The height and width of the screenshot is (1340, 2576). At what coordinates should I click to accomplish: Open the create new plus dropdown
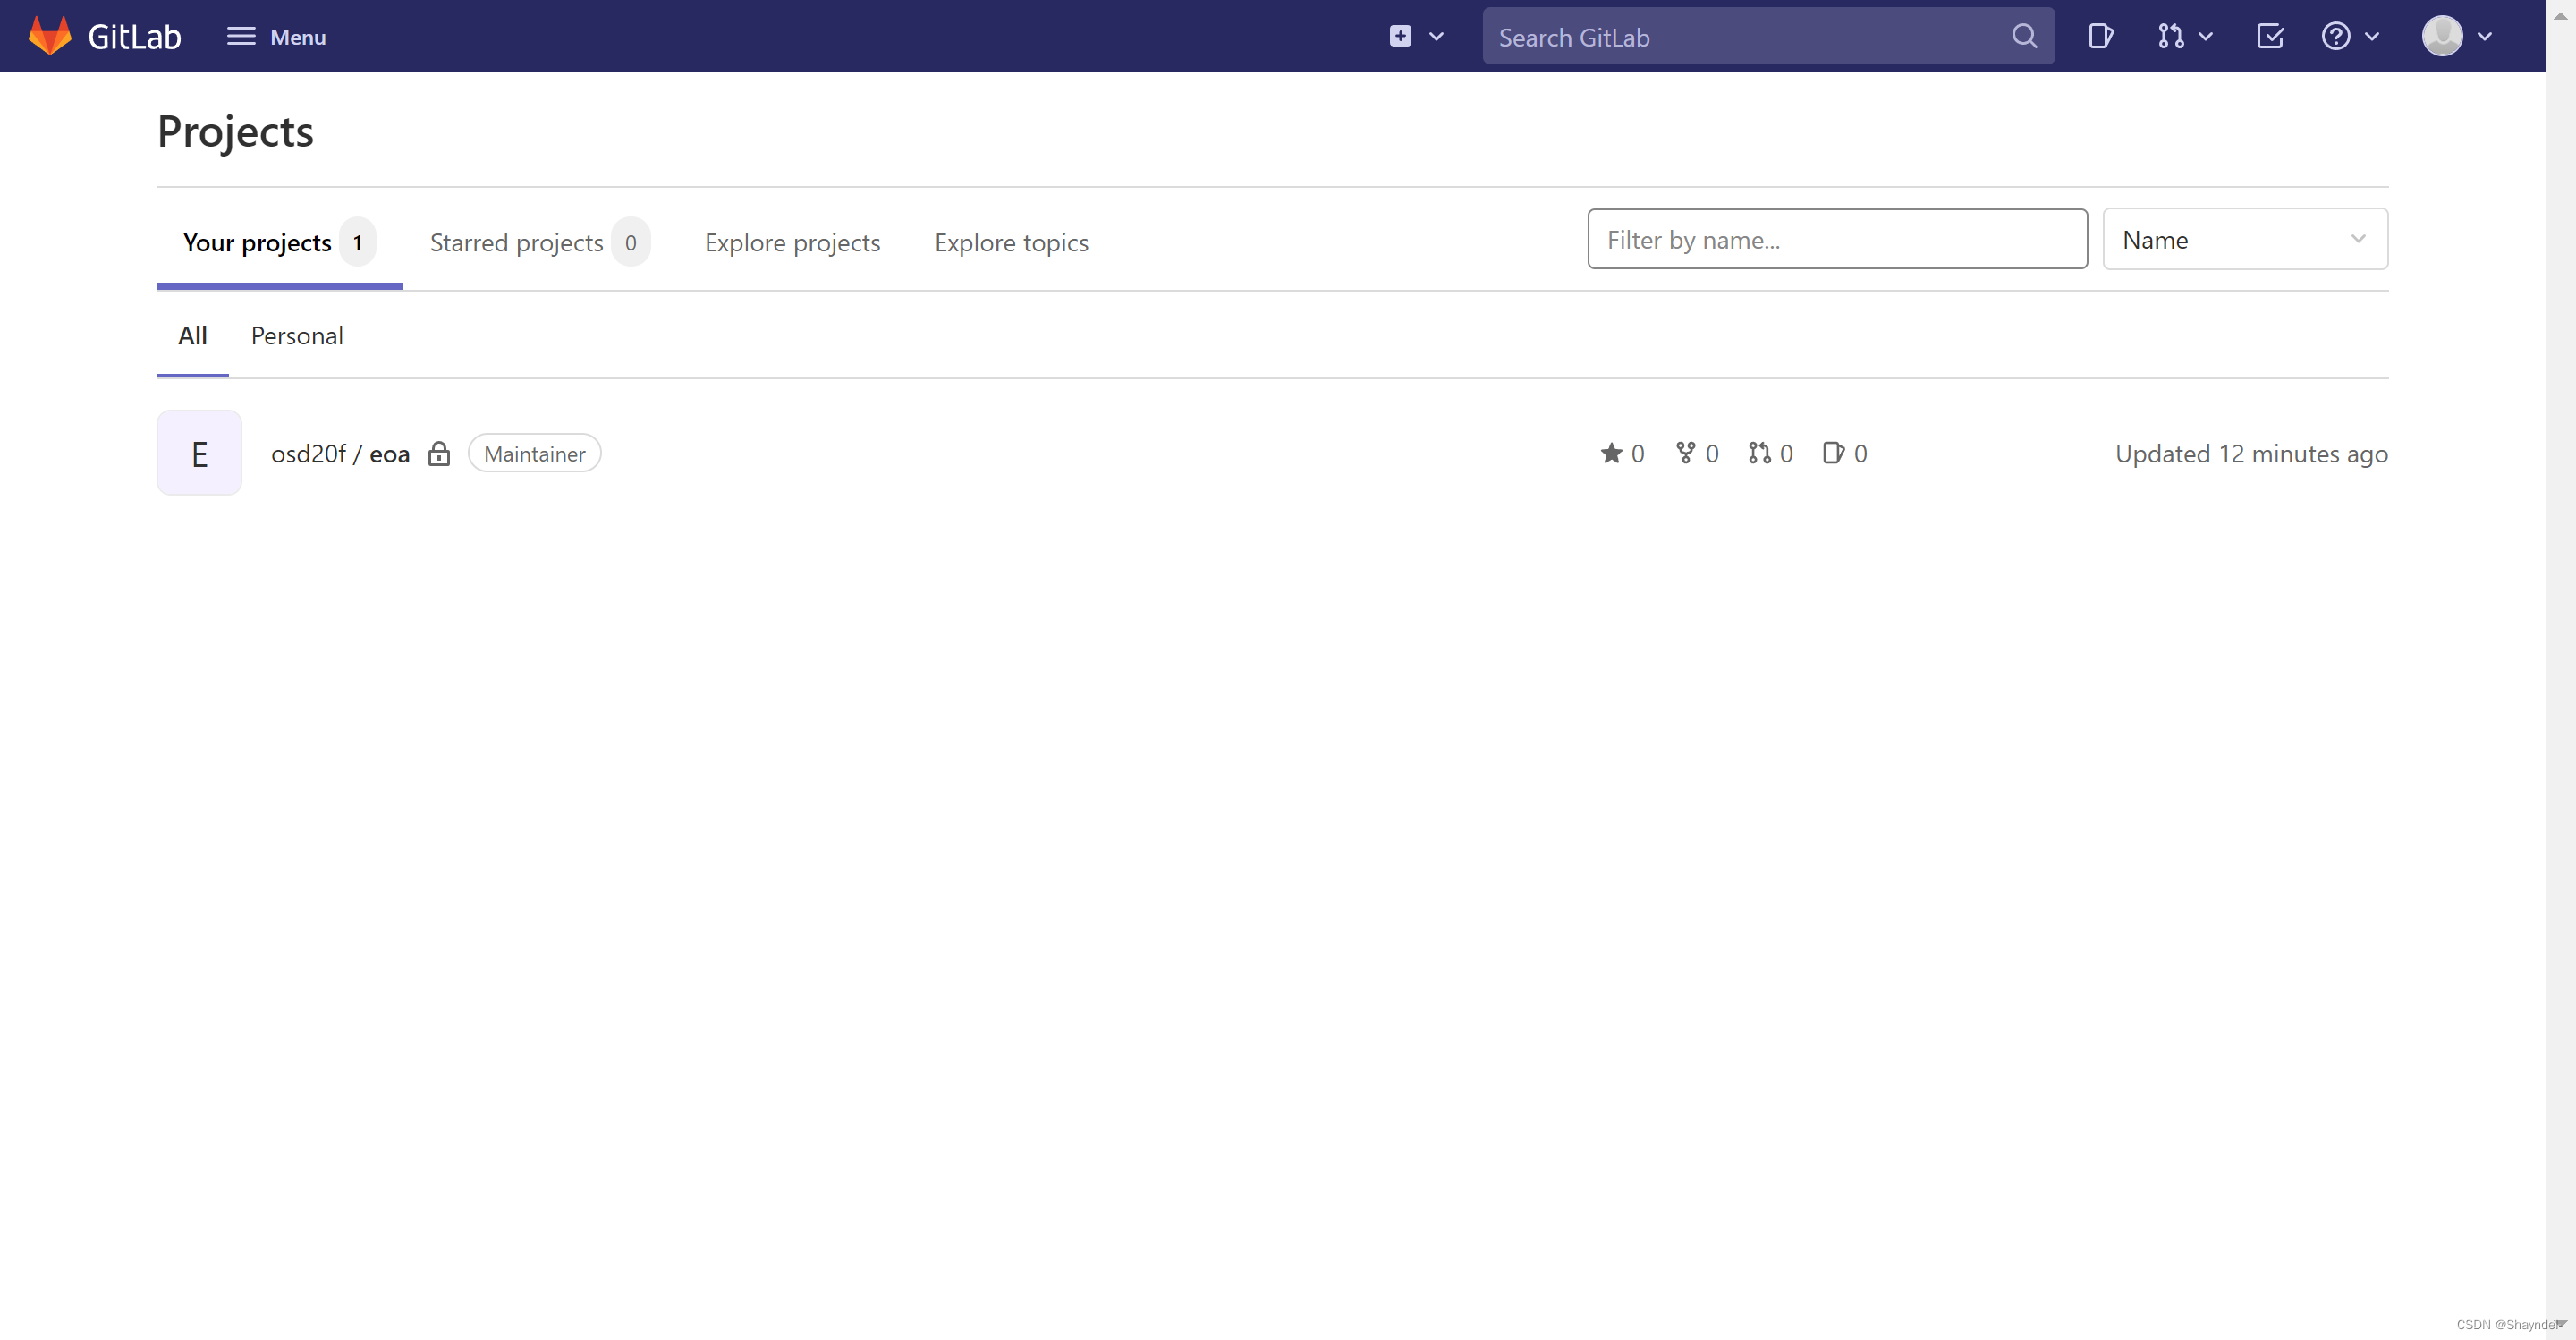[1415, 37]
